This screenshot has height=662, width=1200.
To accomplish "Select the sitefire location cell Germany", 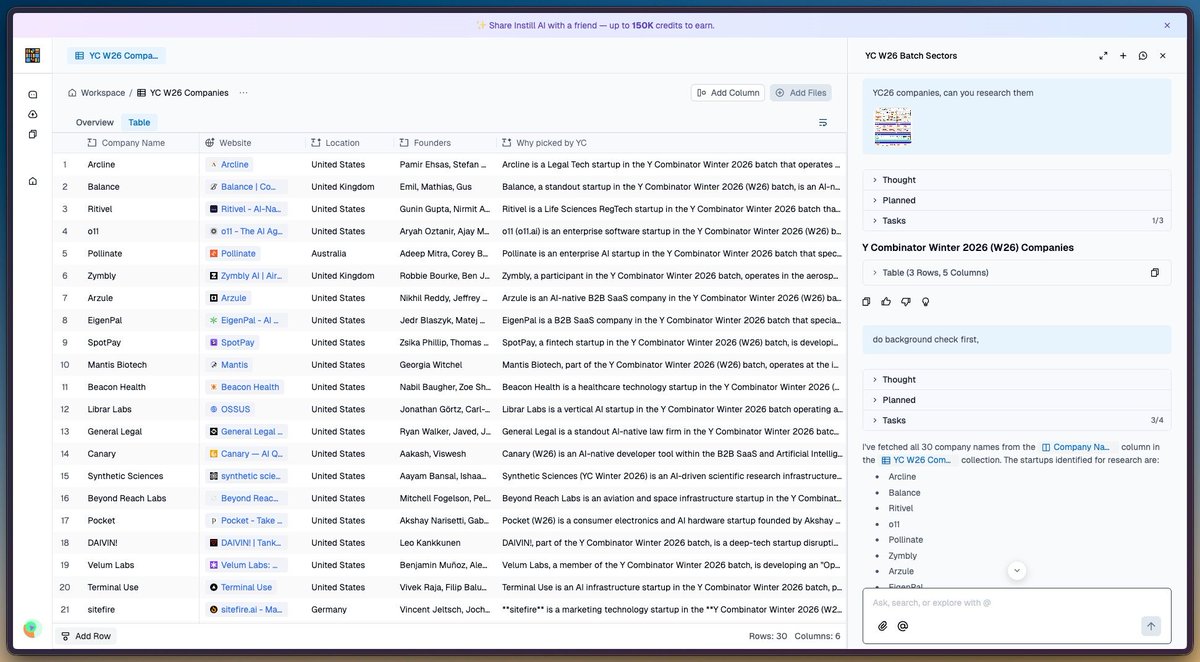I will coord(347,609).
